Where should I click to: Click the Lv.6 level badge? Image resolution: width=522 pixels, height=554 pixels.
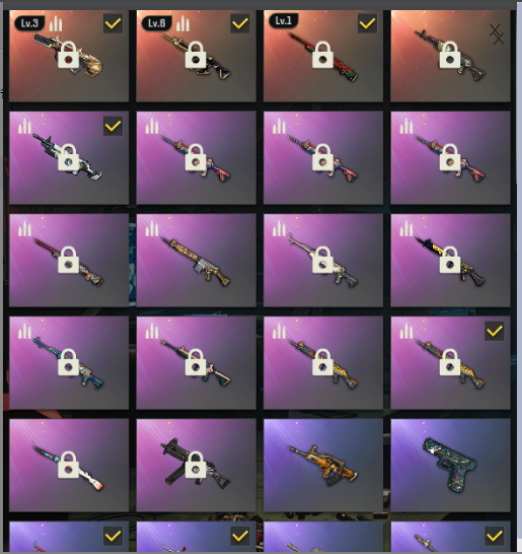(x=157, y=23)
